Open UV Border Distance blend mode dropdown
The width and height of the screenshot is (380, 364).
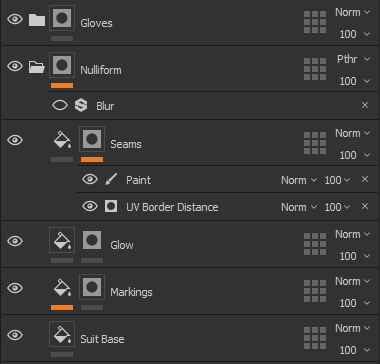pos(299,207)
